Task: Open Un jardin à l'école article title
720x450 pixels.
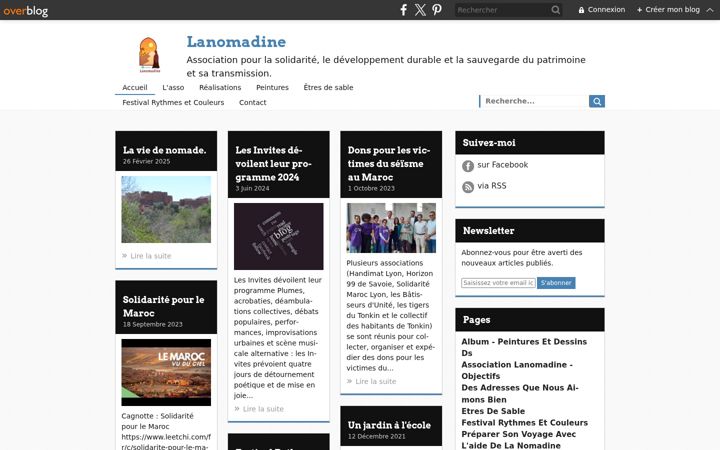Action: coord(389,425)
